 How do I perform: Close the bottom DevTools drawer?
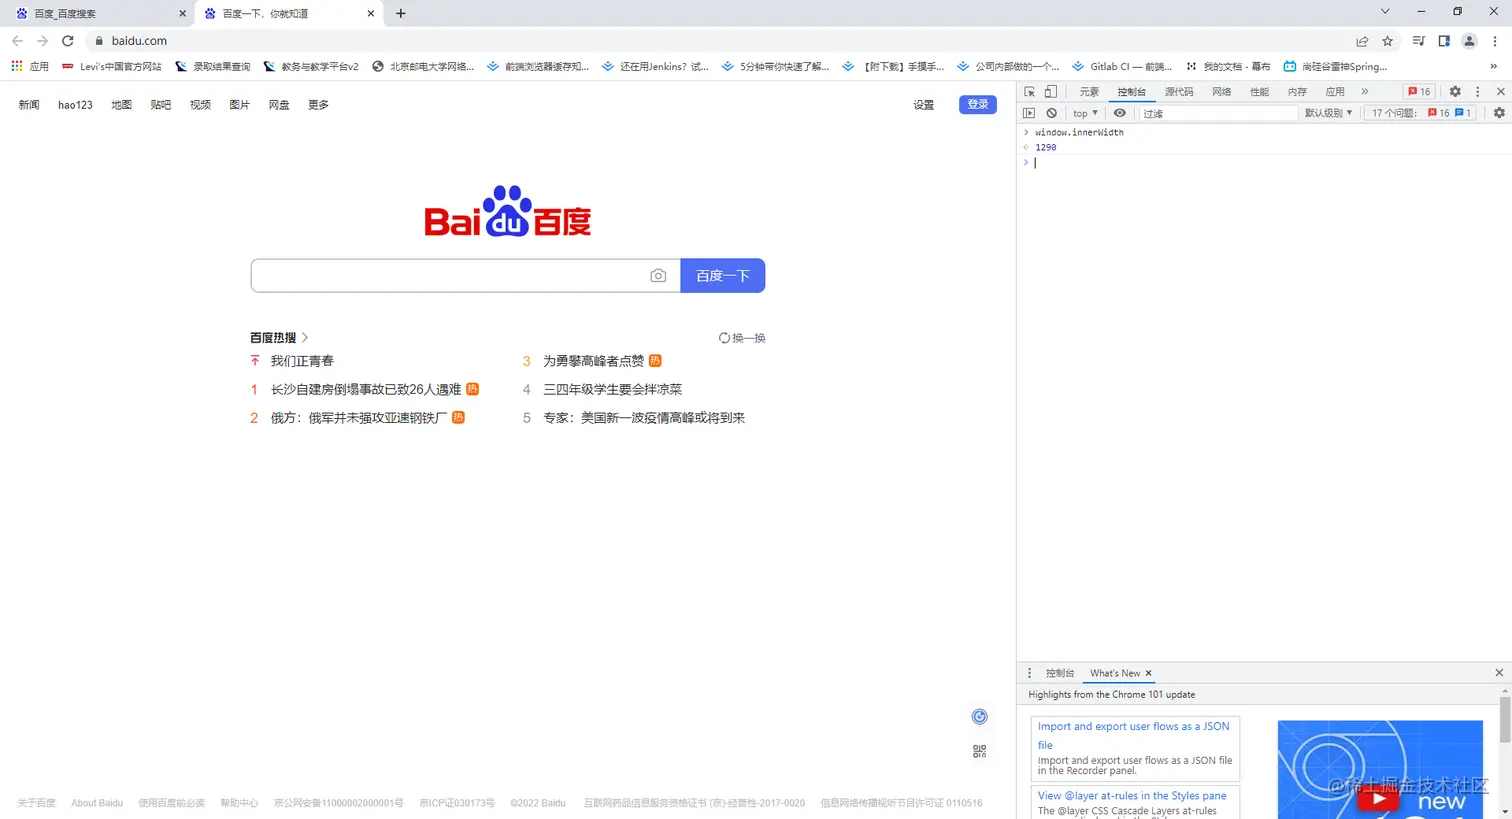click(1499, 673)
